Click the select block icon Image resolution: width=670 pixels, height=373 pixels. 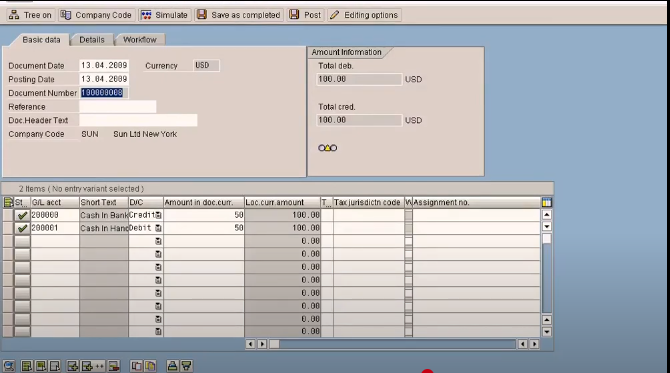41,366
